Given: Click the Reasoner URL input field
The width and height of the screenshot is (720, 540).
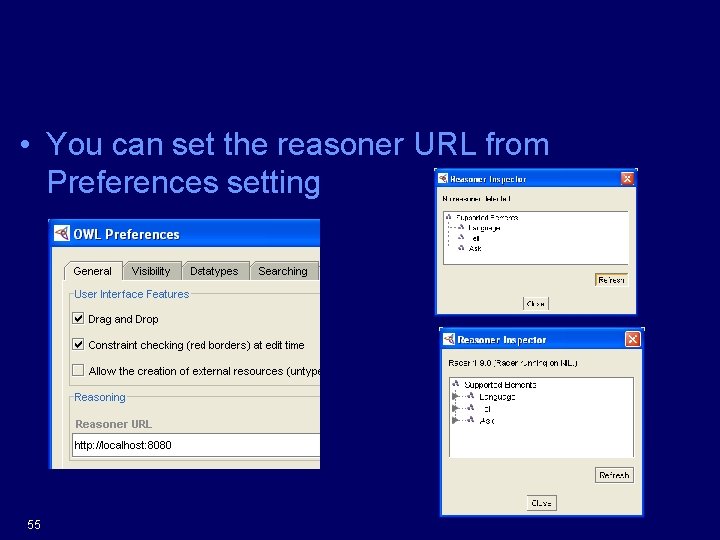Looking at the screenshot, I should click(x=196, y=445).
